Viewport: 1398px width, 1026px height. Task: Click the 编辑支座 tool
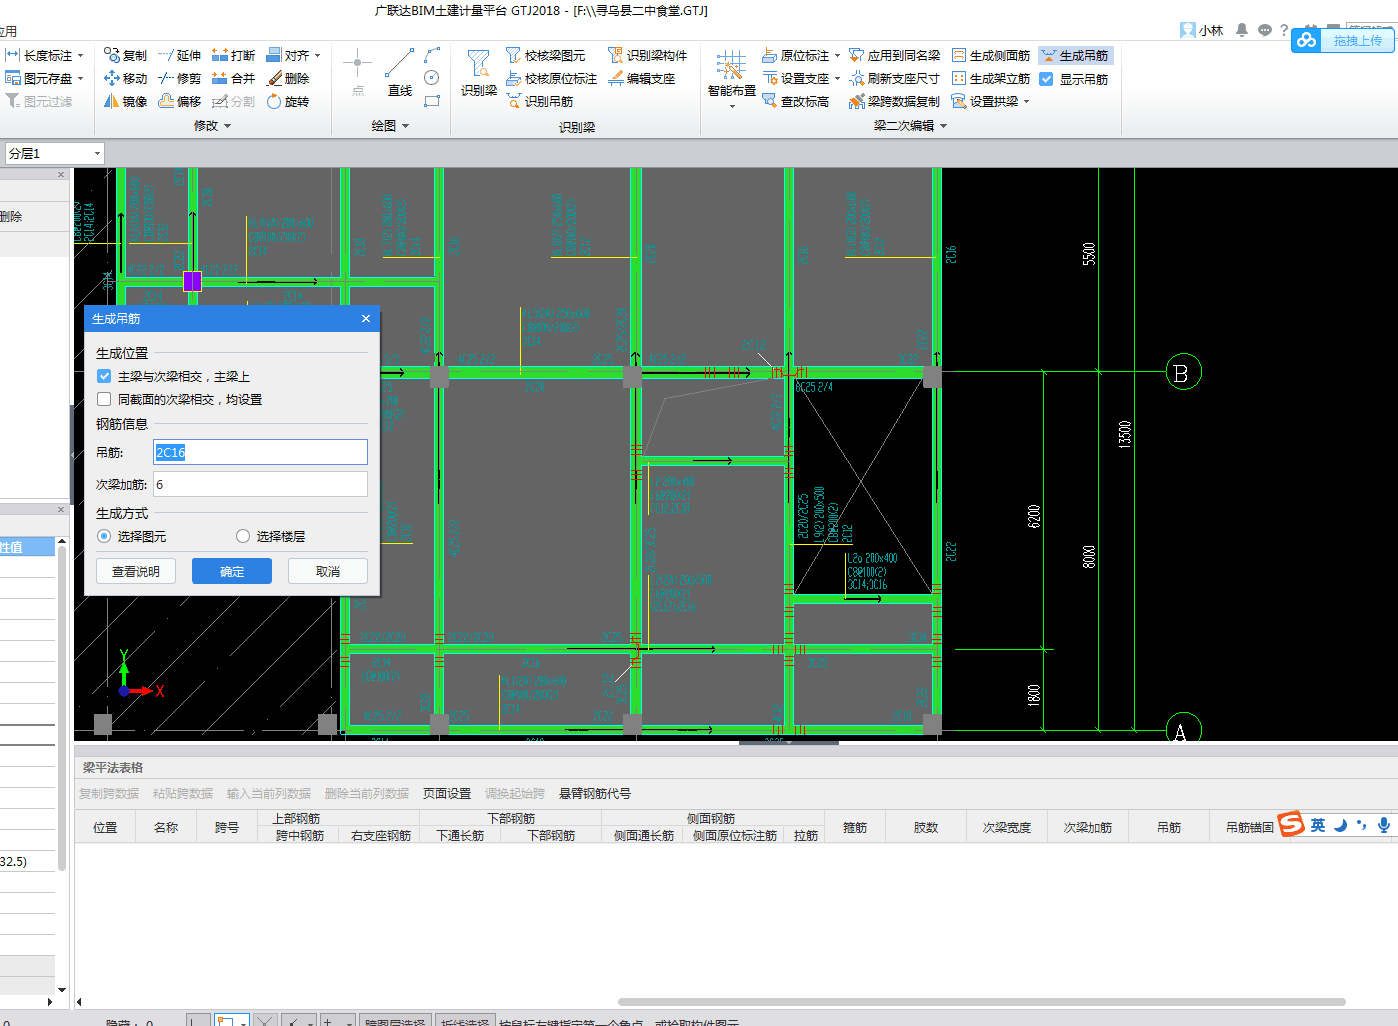point(641,78)
